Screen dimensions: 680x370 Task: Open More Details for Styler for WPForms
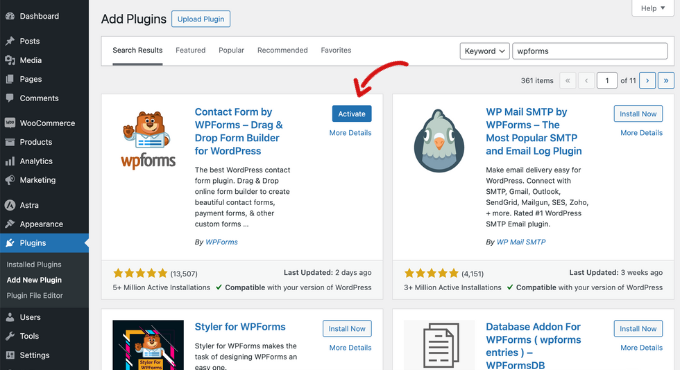[x=350, y=347]
